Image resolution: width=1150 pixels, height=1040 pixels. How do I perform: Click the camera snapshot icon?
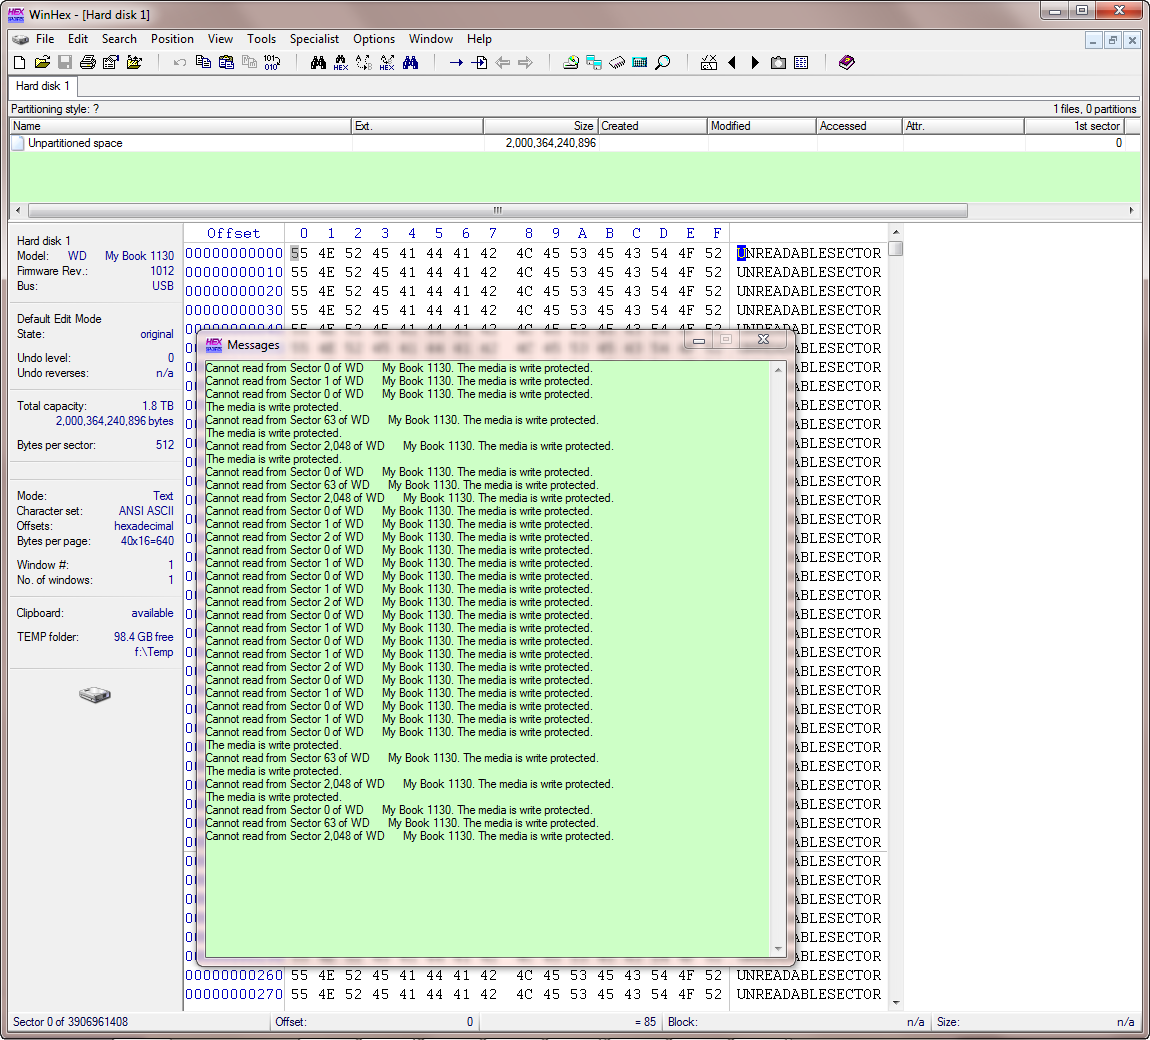(x=778, y=63)
